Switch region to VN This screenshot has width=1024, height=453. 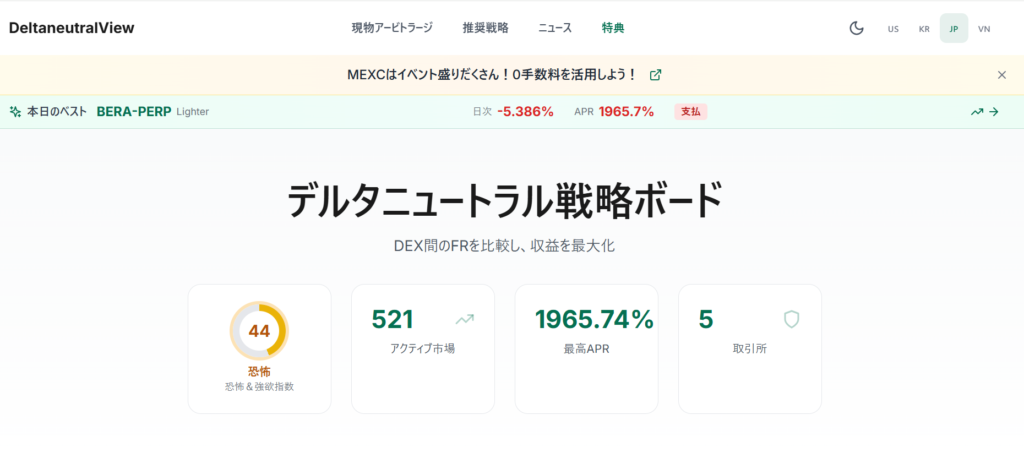coord(984,28)
